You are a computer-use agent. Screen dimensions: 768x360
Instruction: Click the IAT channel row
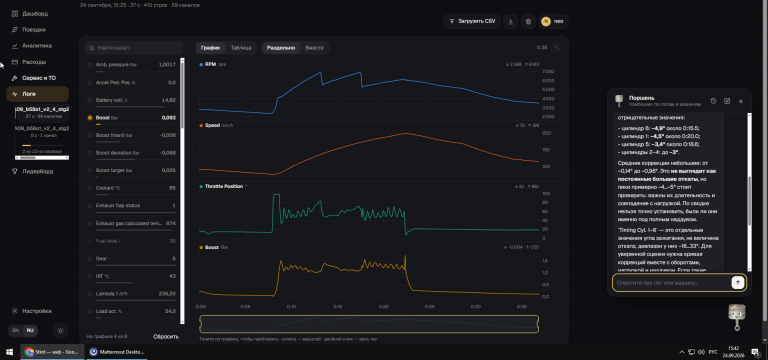(x=132, y=276)
